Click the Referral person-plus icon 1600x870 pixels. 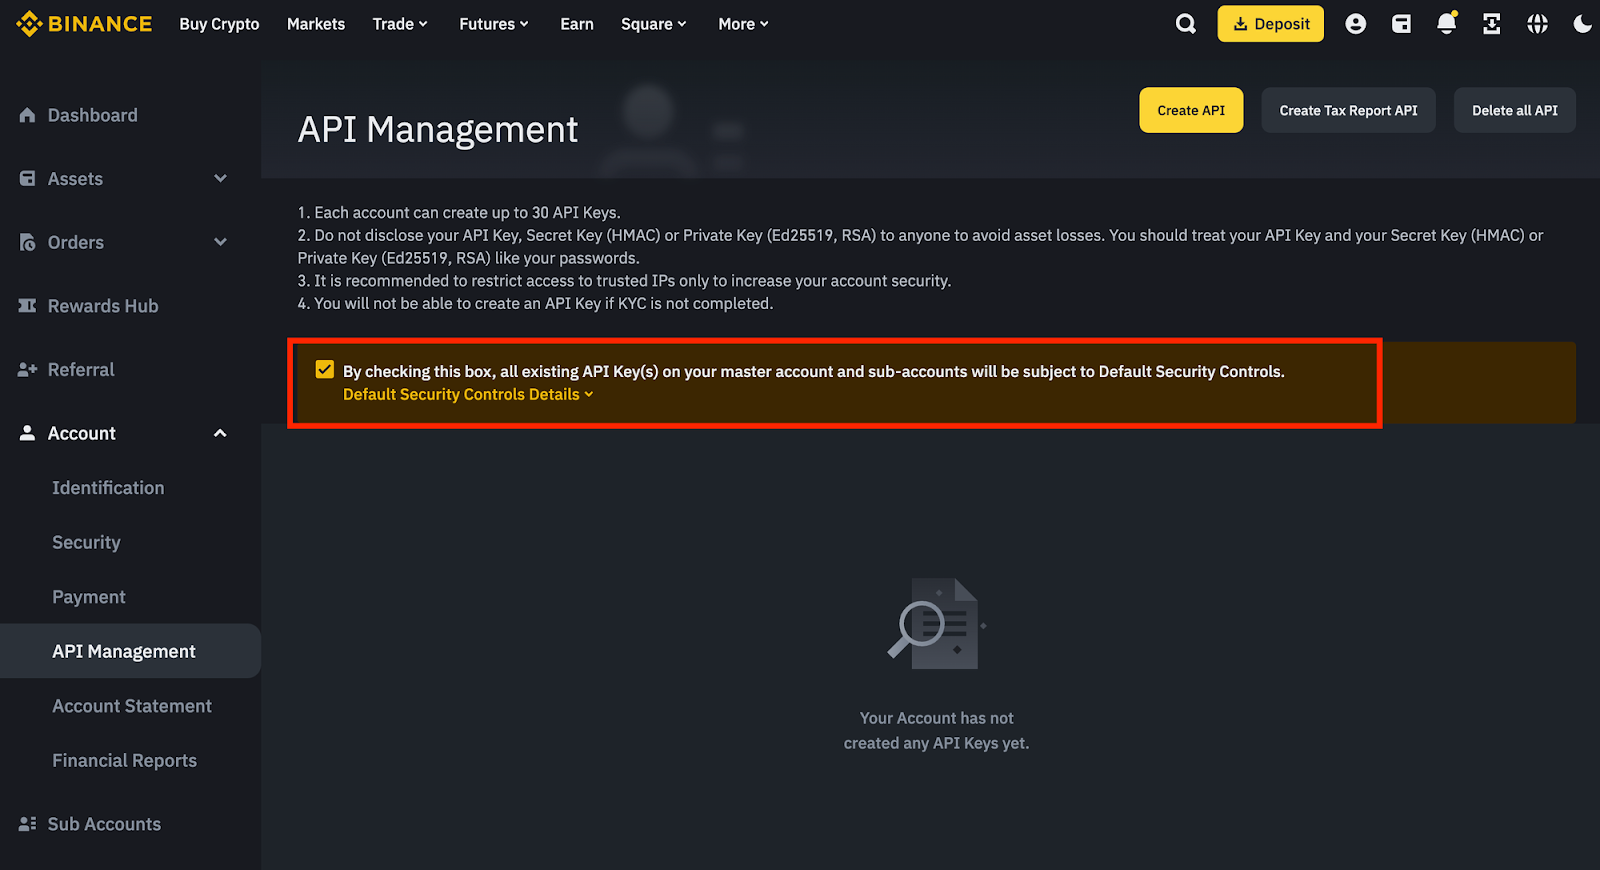coord(27,370)
